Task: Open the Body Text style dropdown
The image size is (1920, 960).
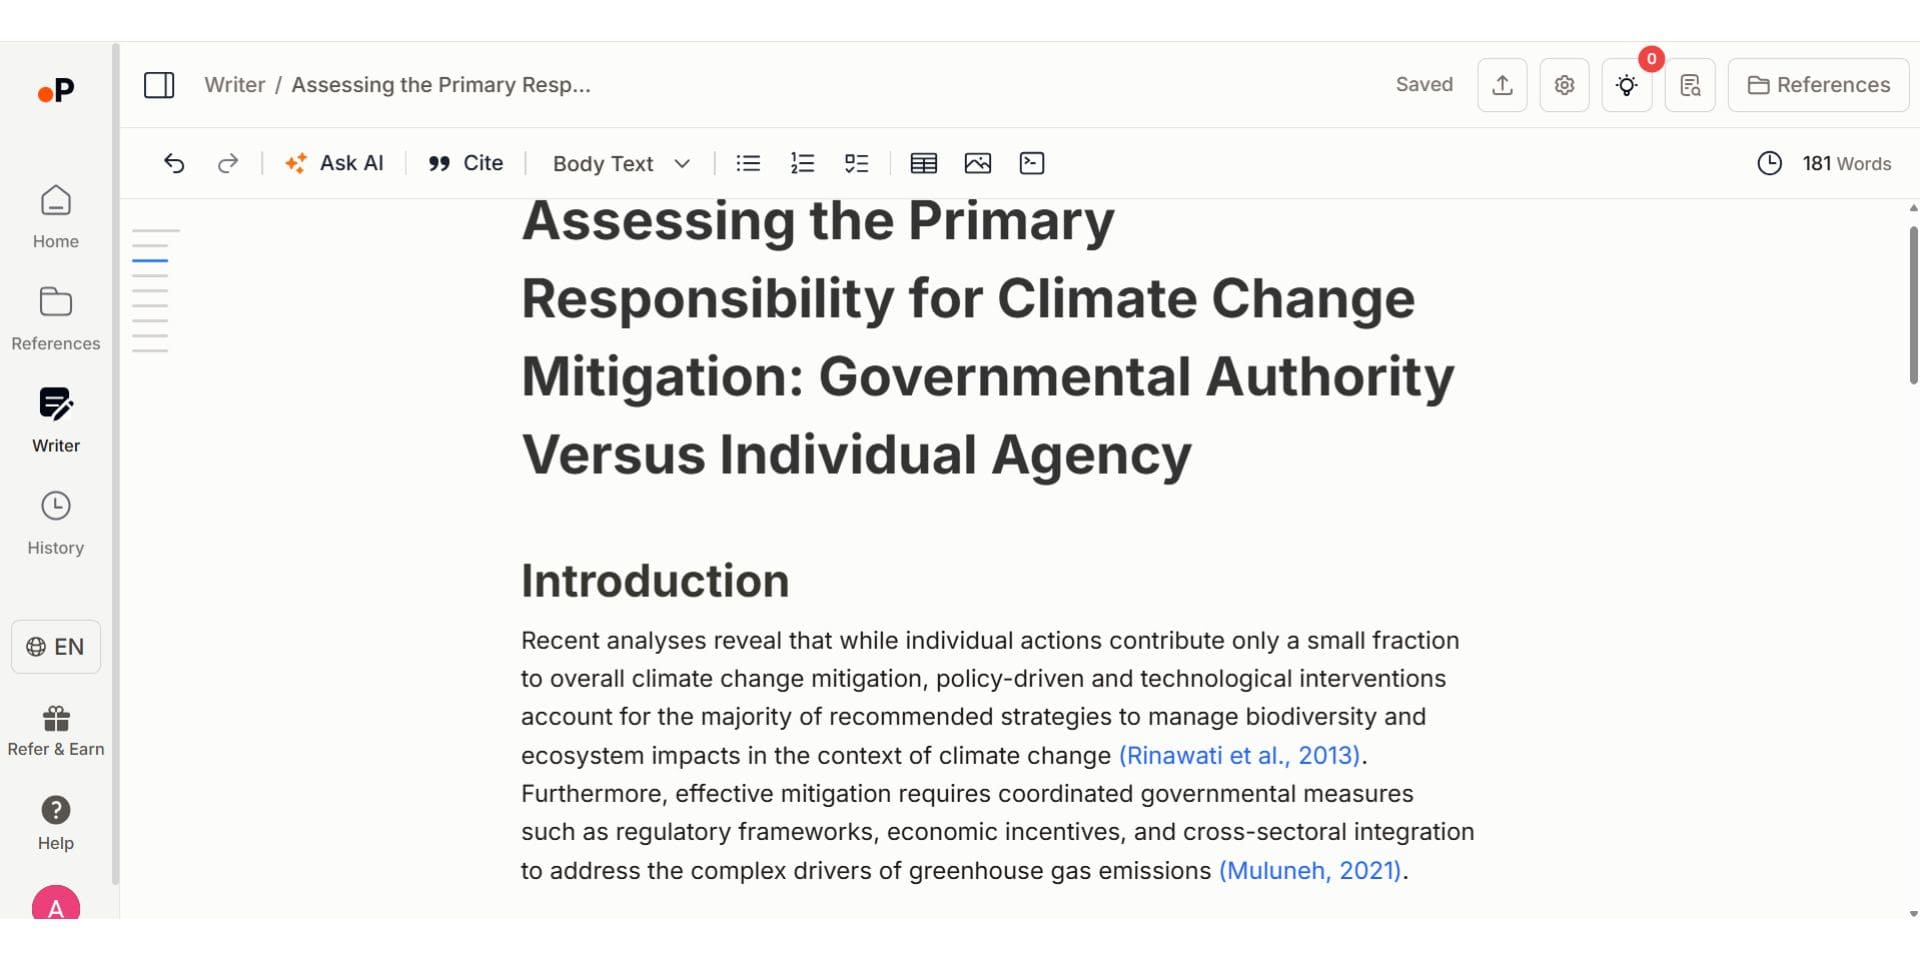Action: tap(621, 163)
